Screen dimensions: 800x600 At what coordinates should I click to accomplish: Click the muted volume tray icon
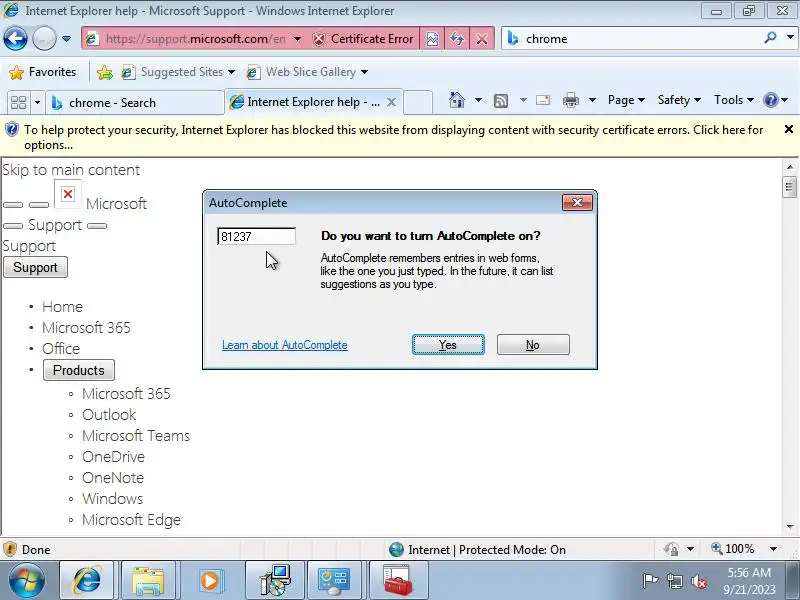coord(698,582)
